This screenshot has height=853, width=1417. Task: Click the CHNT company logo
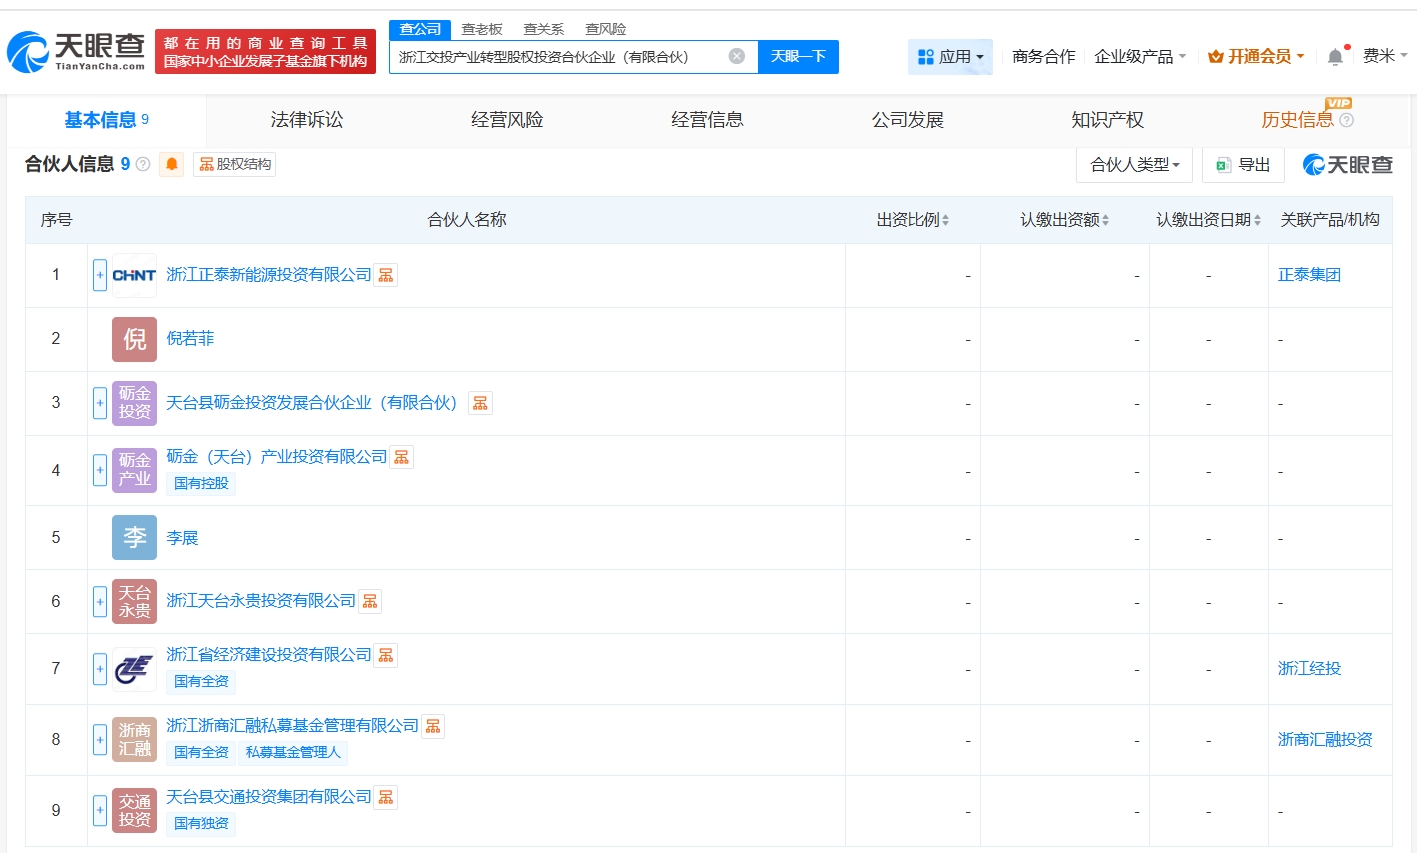point(134,275)
